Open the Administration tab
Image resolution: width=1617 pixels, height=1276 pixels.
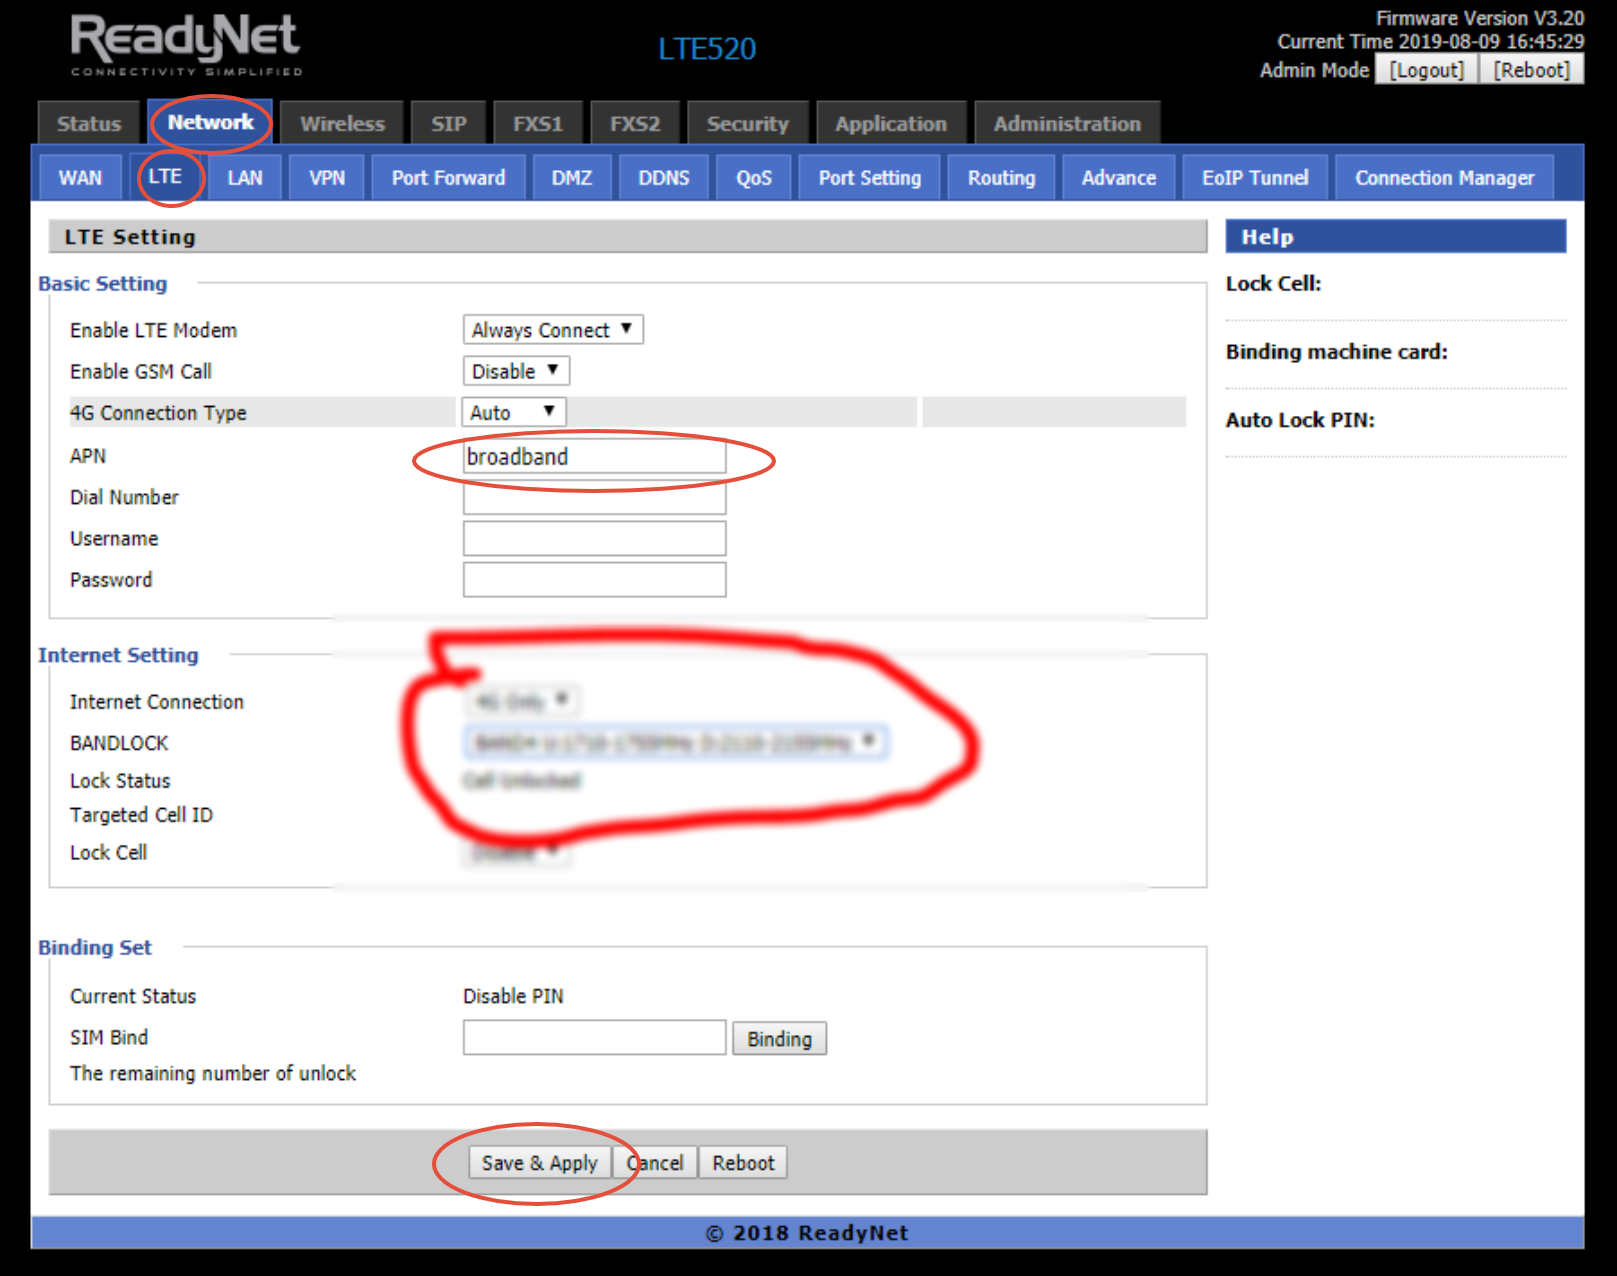(x=1067, y=124)
